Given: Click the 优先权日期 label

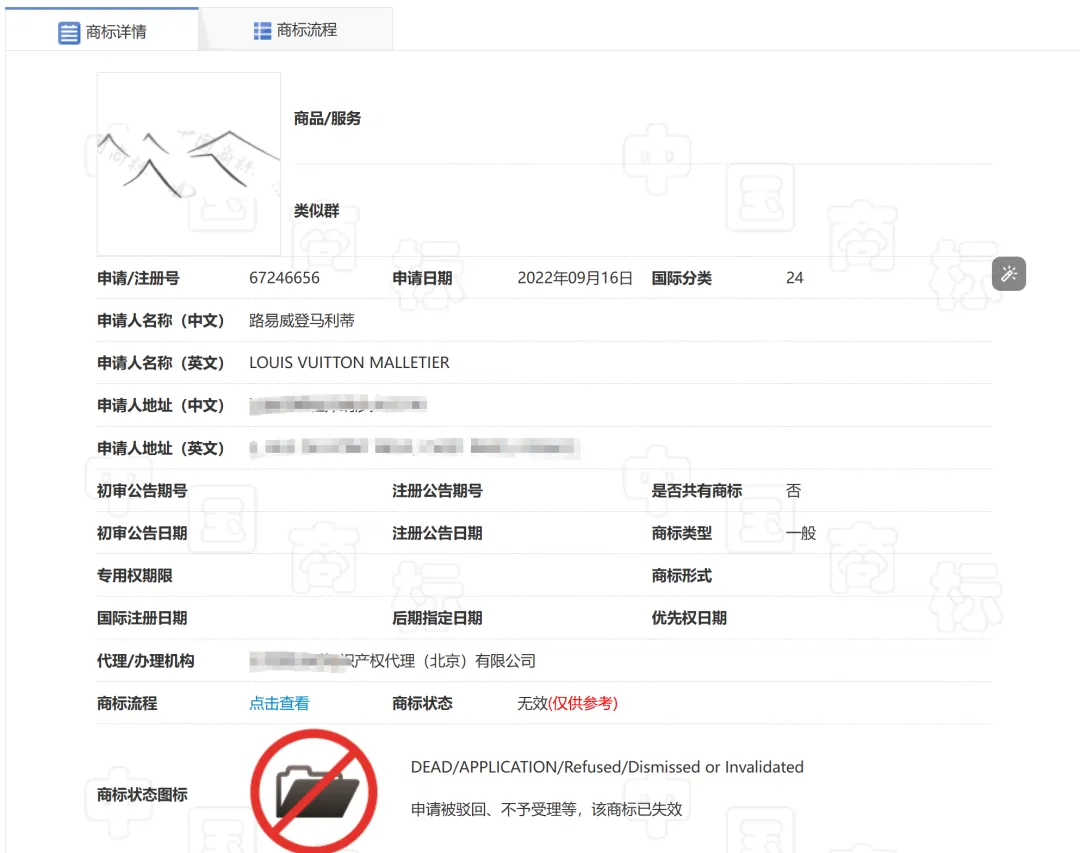Looking at the screenshot, I should pyautogui.click(x=689, y=618).
